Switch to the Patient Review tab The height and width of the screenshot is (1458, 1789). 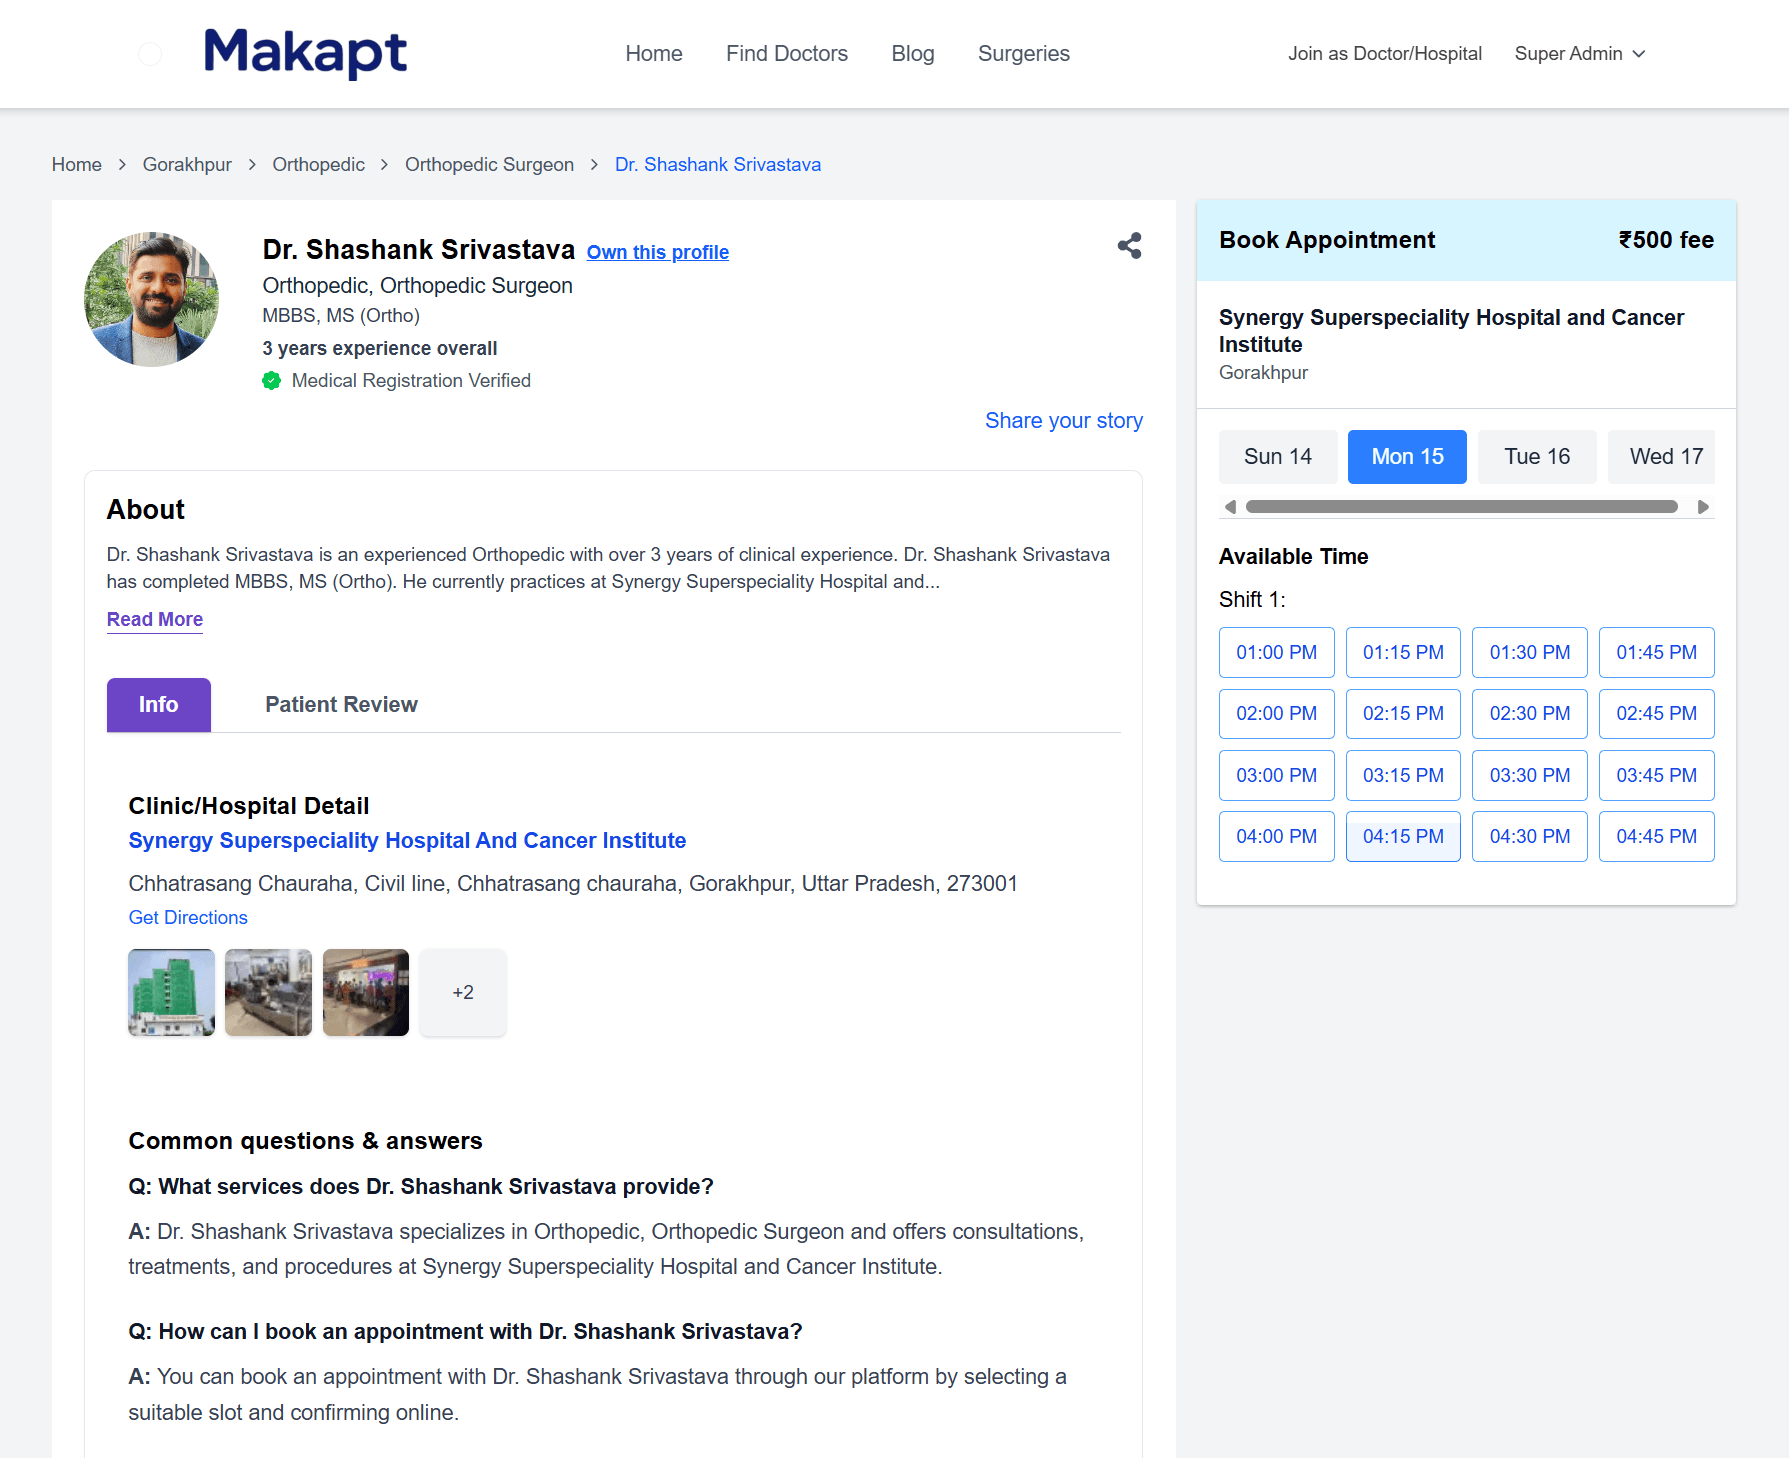(x=341, y=704)
